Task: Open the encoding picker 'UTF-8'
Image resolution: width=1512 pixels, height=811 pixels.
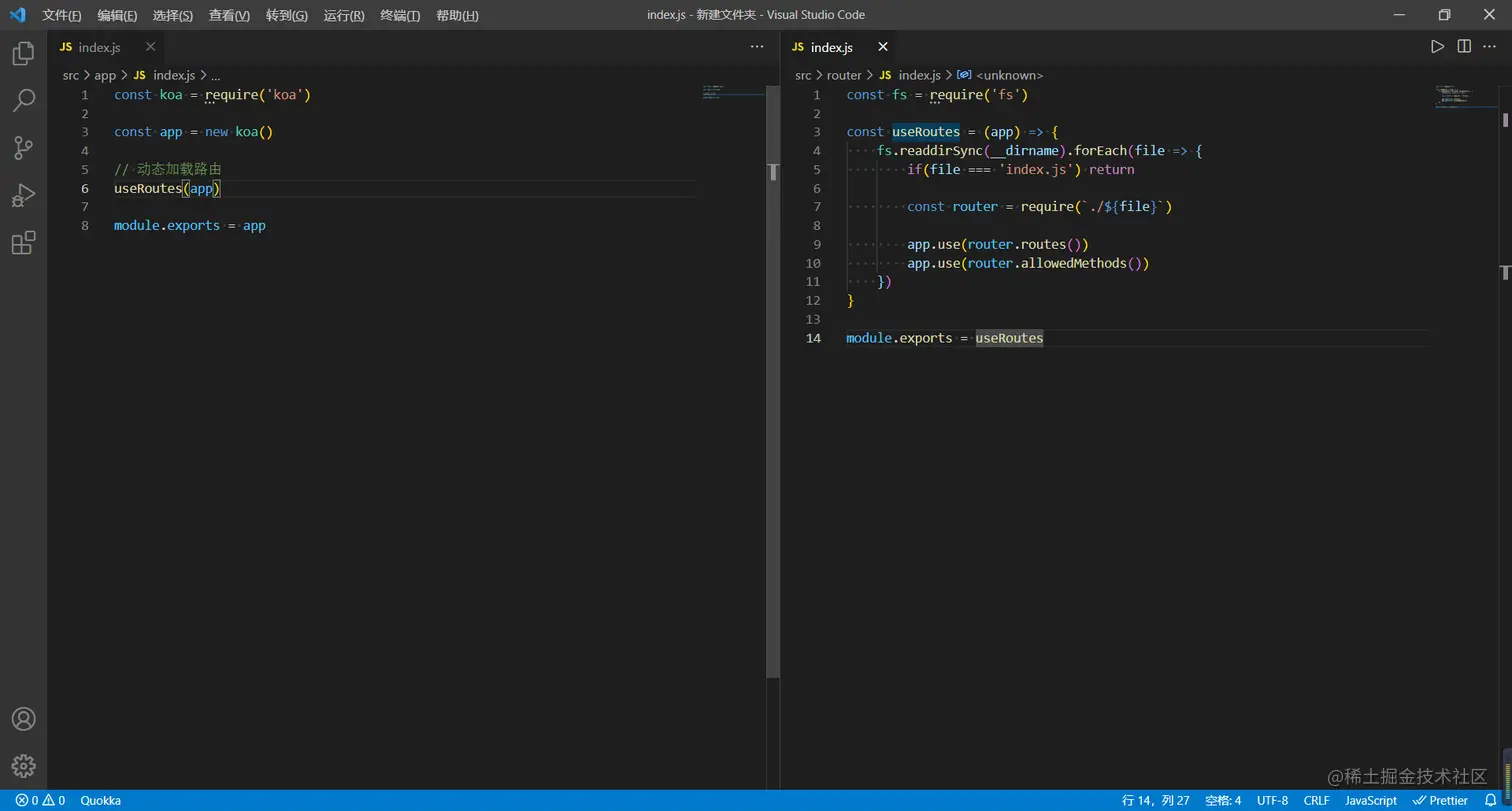Action: [x=1272, y=800]
